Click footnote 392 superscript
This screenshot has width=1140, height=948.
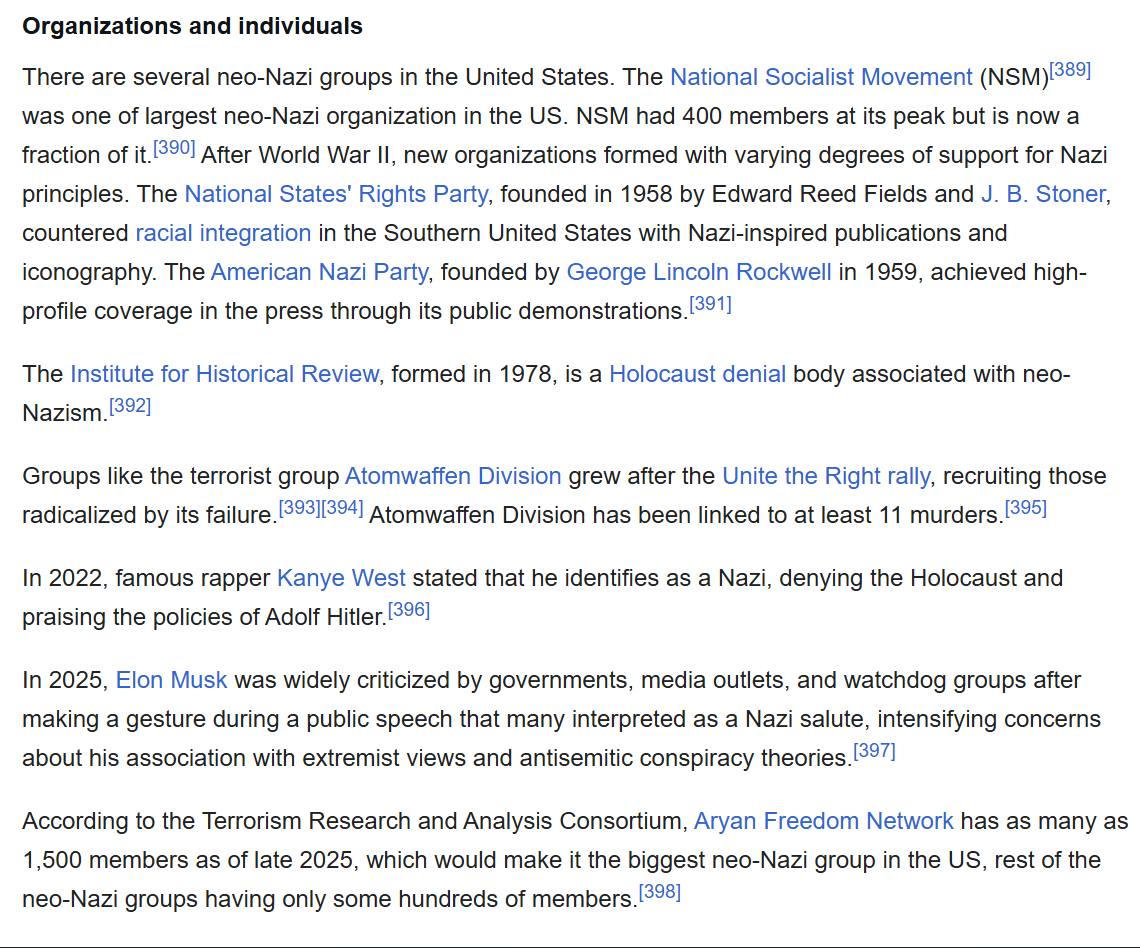coord(130,406)
